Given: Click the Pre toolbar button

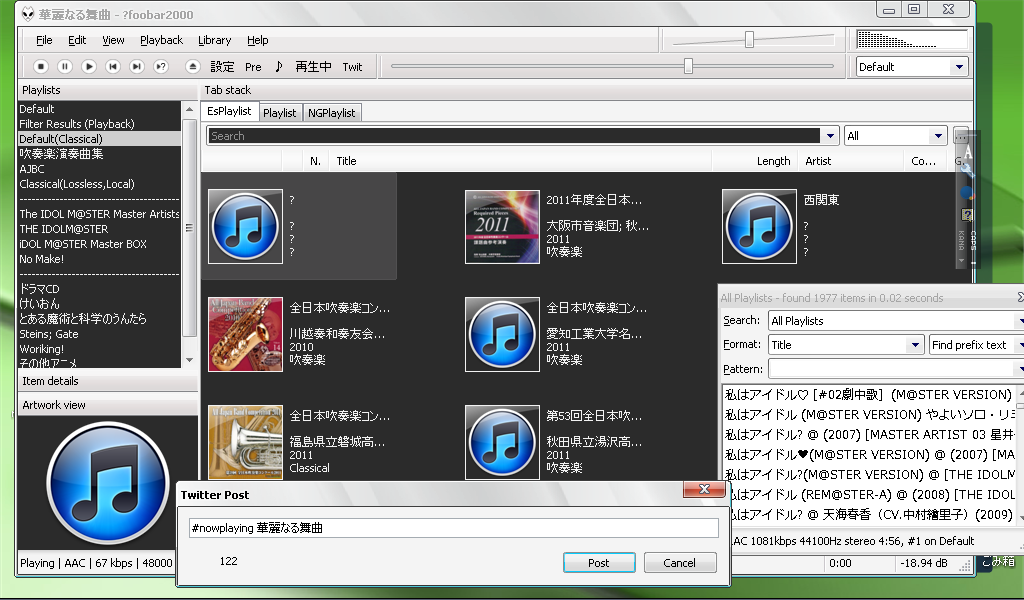Looking at the screenshot, I should coord(253,67).
